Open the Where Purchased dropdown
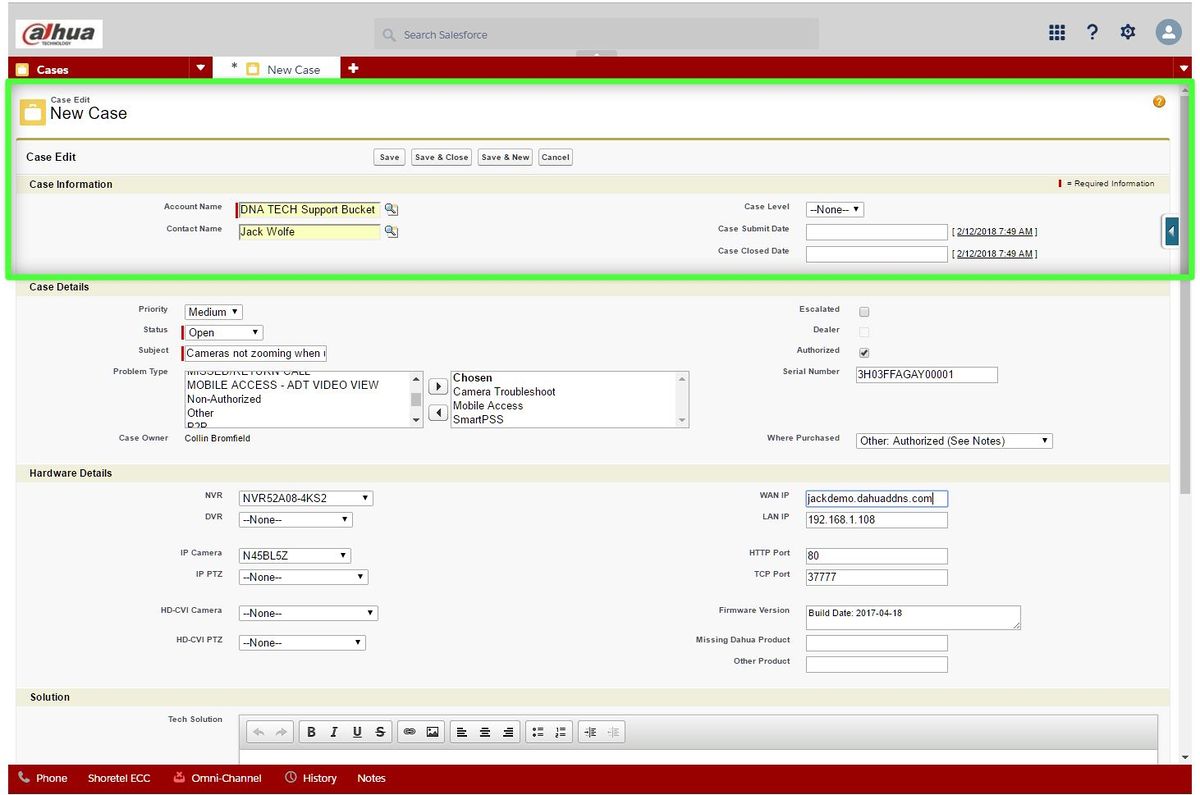The image size is (1200, 795). [x=954, y=441]
